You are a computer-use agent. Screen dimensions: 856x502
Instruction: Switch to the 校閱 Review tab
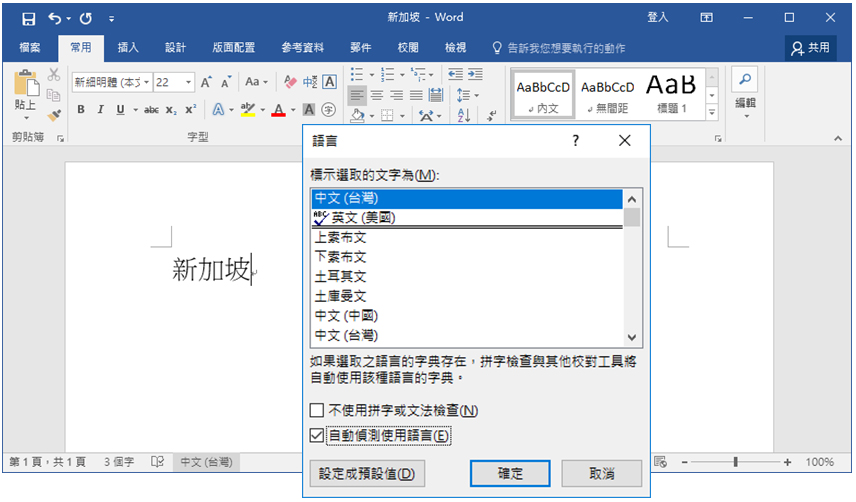point(408,47)
